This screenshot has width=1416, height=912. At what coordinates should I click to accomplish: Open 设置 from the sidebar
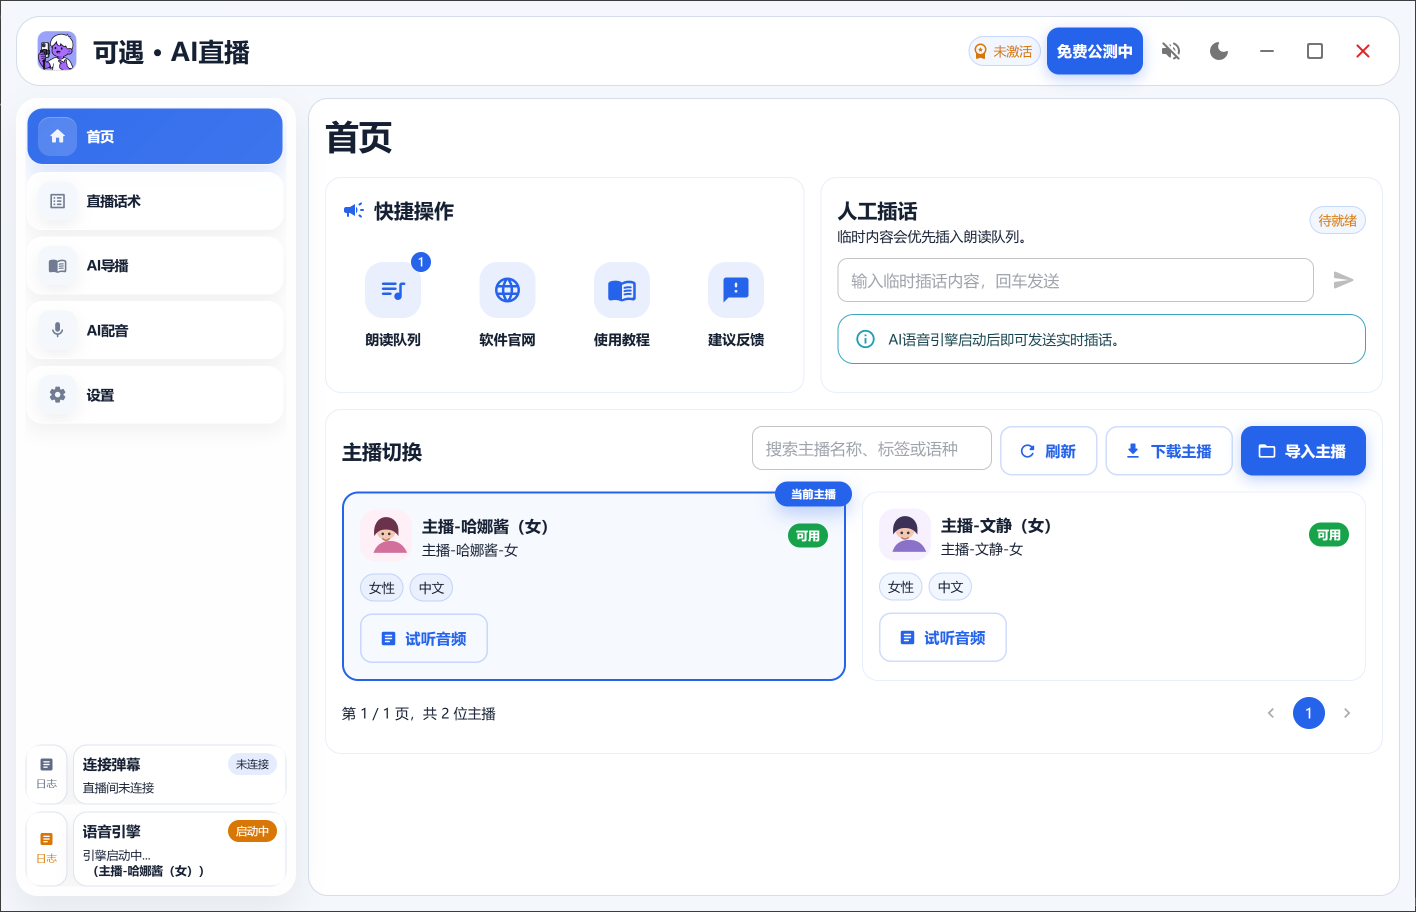click(155, 395)
